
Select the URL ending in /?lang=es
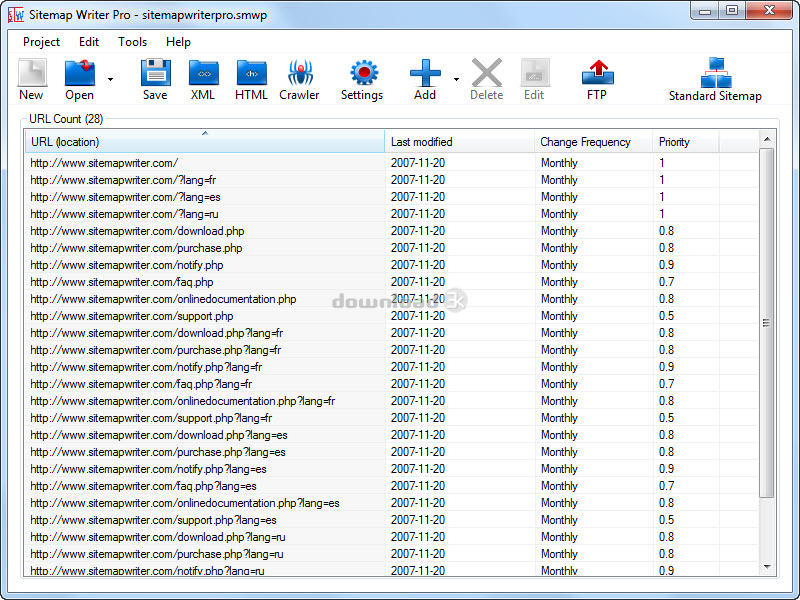[x=126, y=197]
